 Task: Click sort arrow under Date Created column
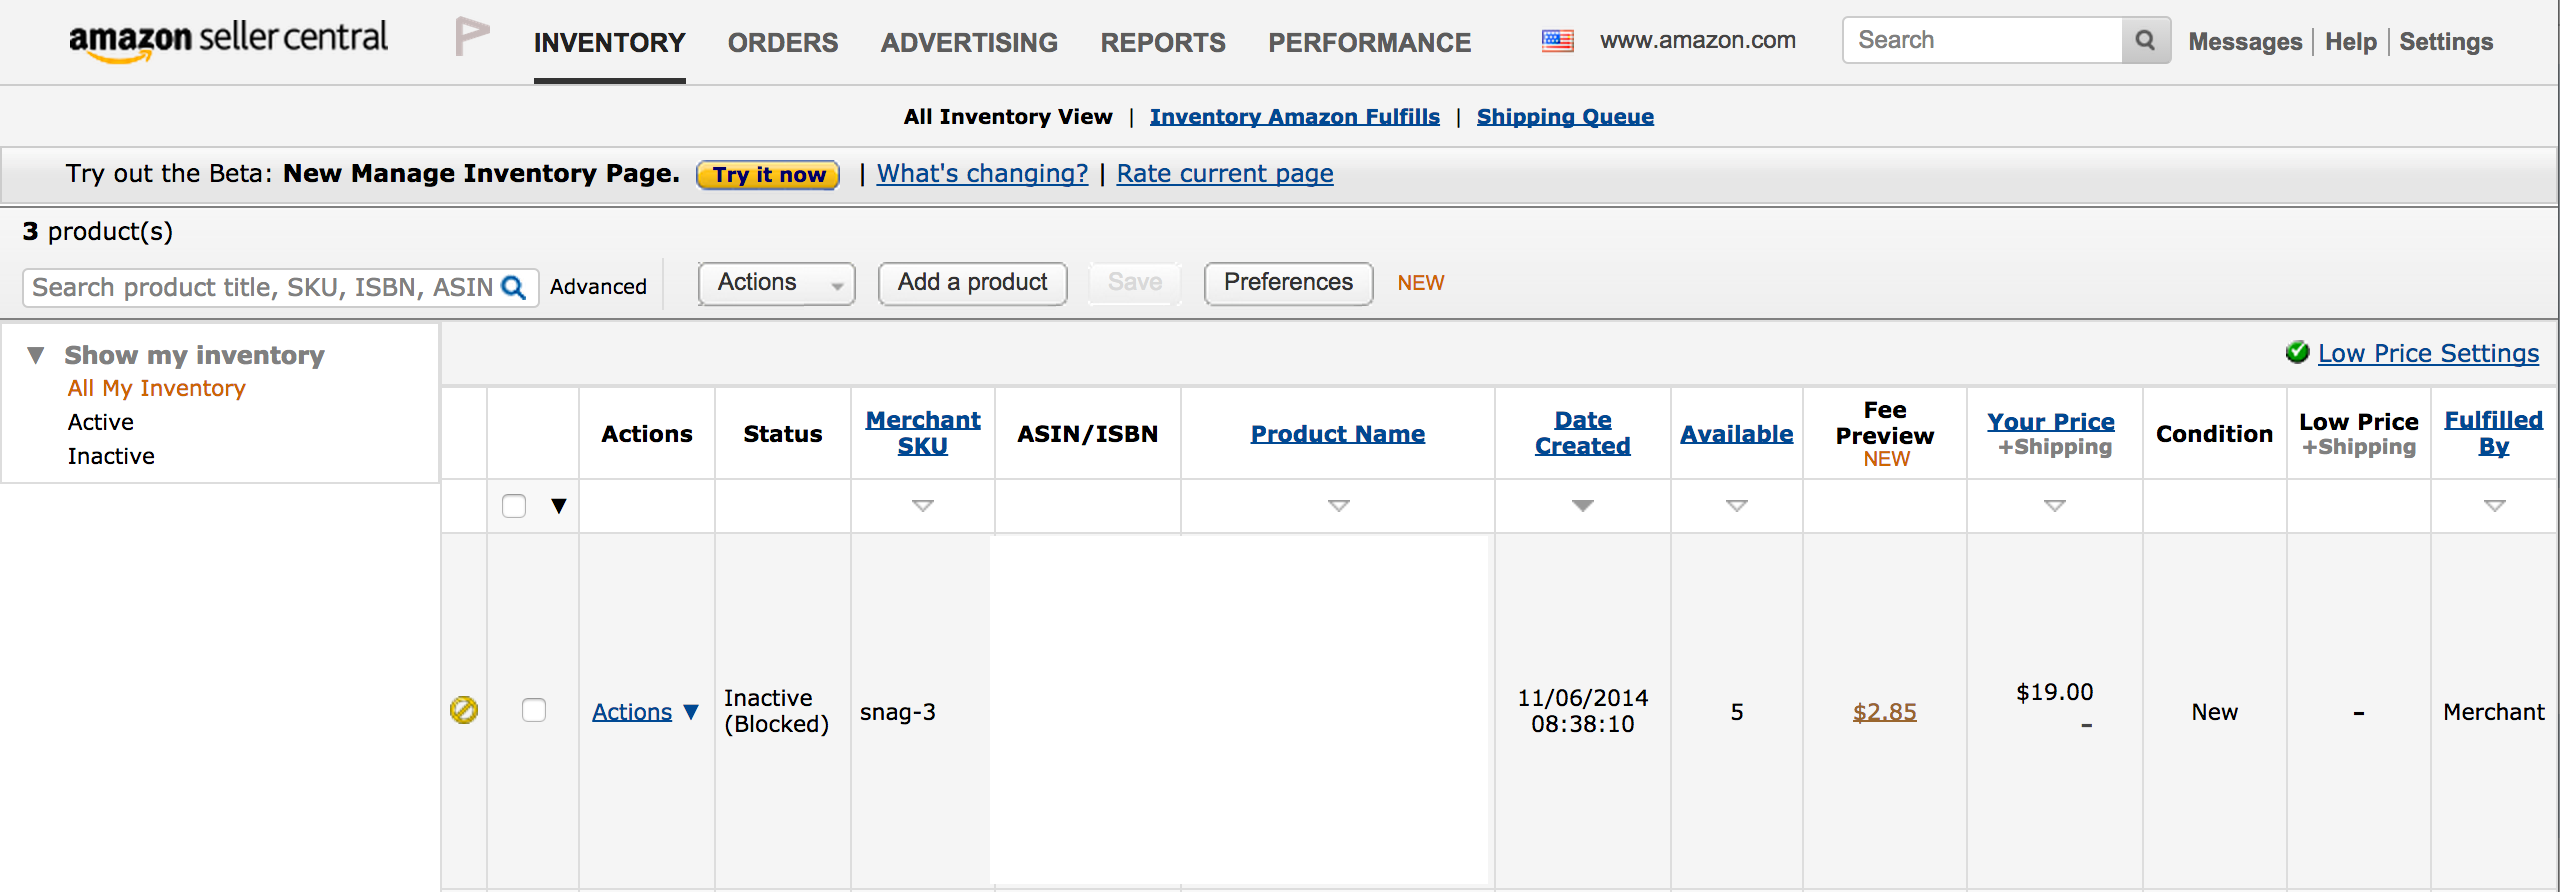click(1583, 506)
